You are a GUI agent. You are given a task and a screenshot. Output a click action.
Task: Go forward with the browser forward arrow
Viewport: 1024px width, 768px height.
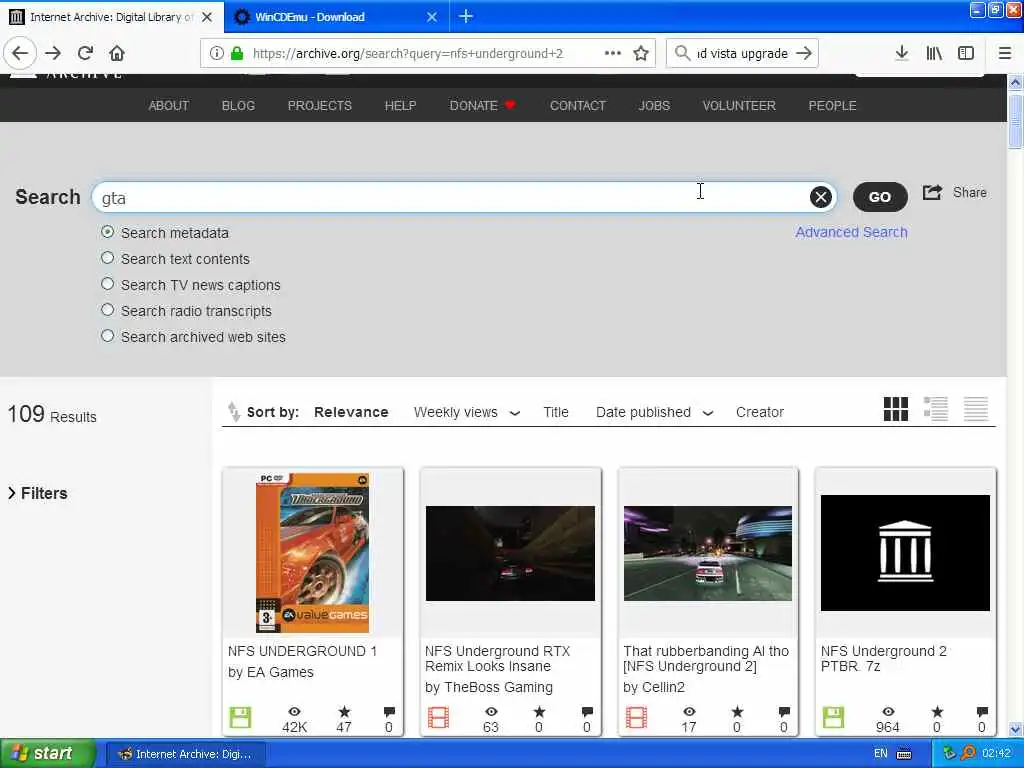53,53
